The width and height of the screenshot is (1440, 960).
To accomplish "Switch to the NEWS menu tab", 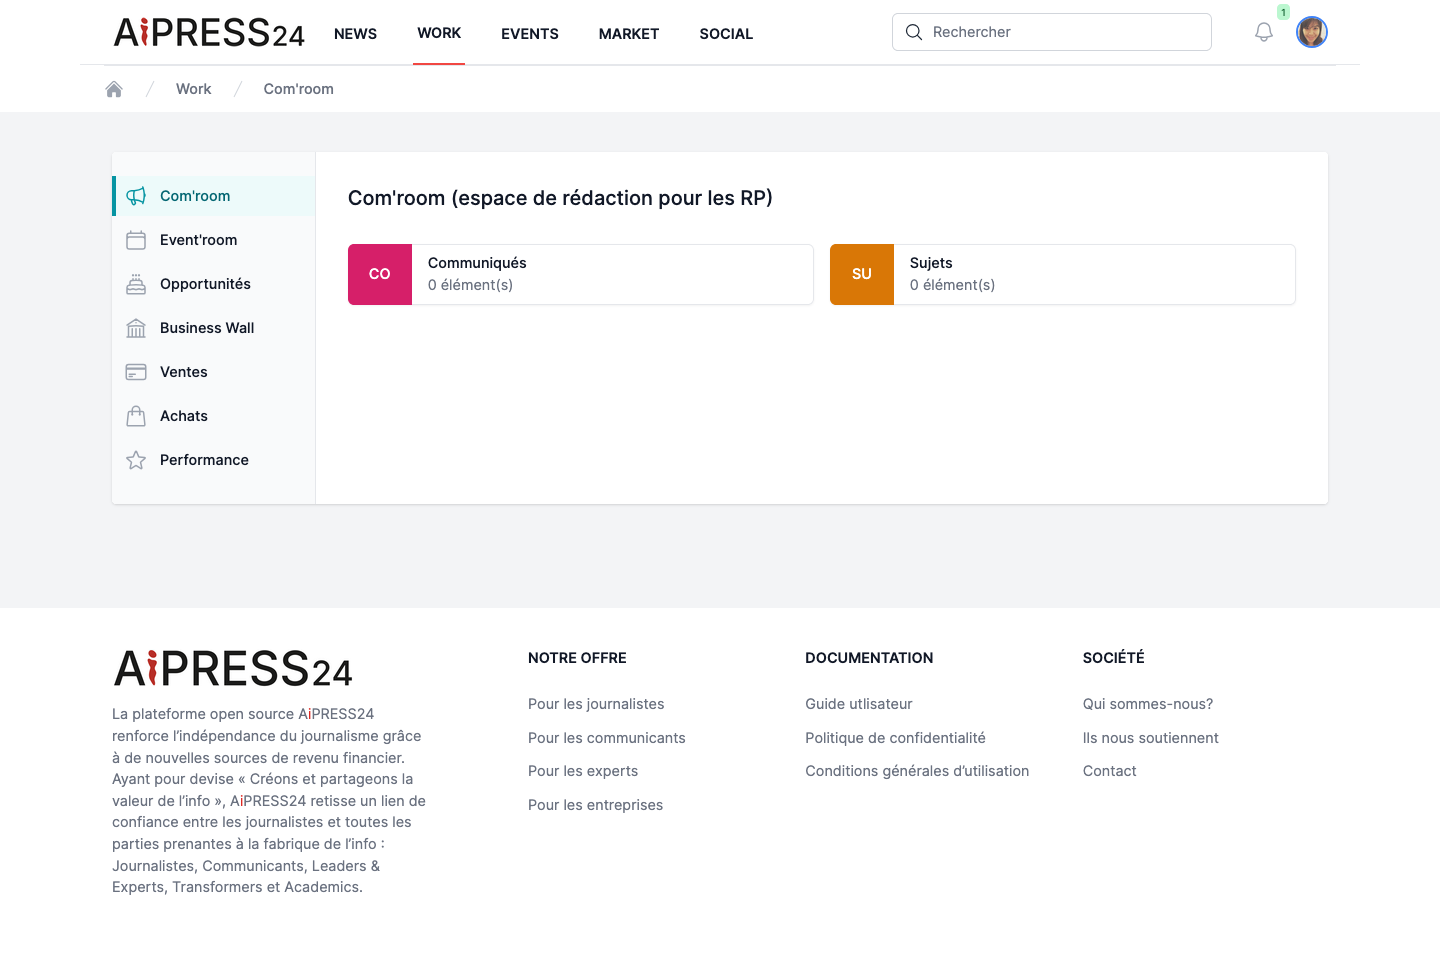I will (x=355, y=34).
